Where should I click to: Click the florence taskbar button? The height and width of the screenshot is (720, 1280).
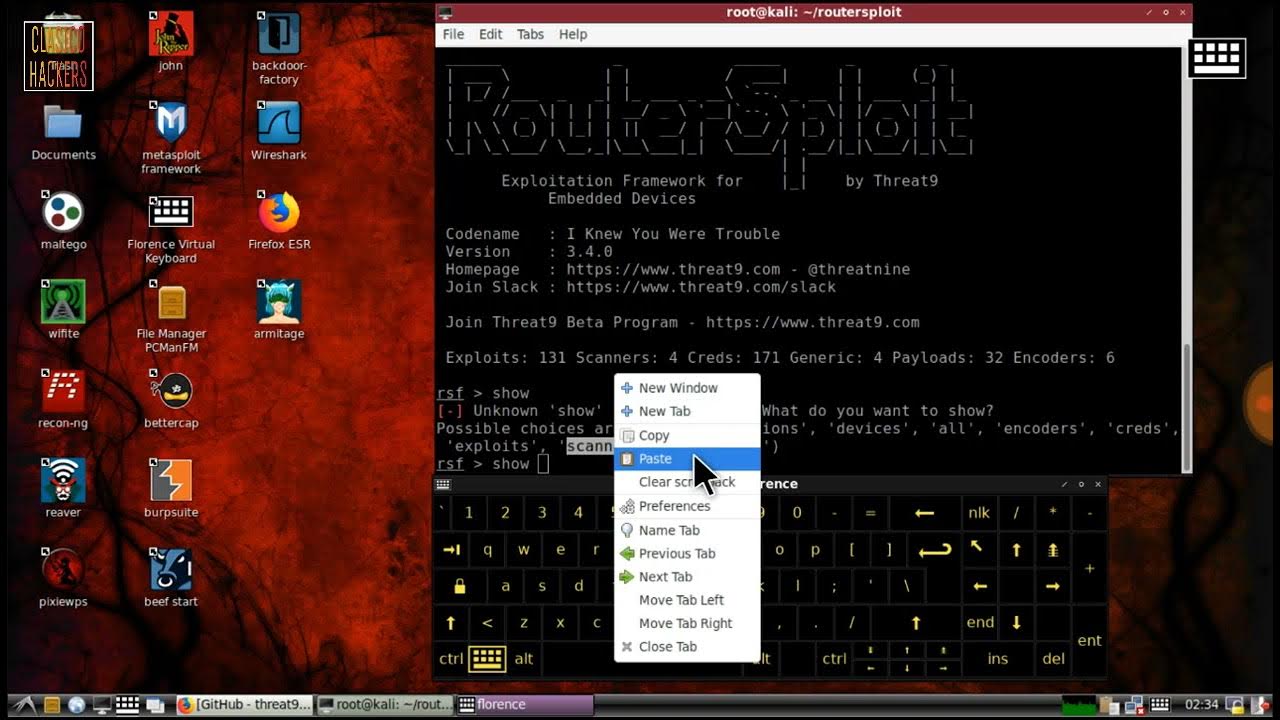coord(524,704)
